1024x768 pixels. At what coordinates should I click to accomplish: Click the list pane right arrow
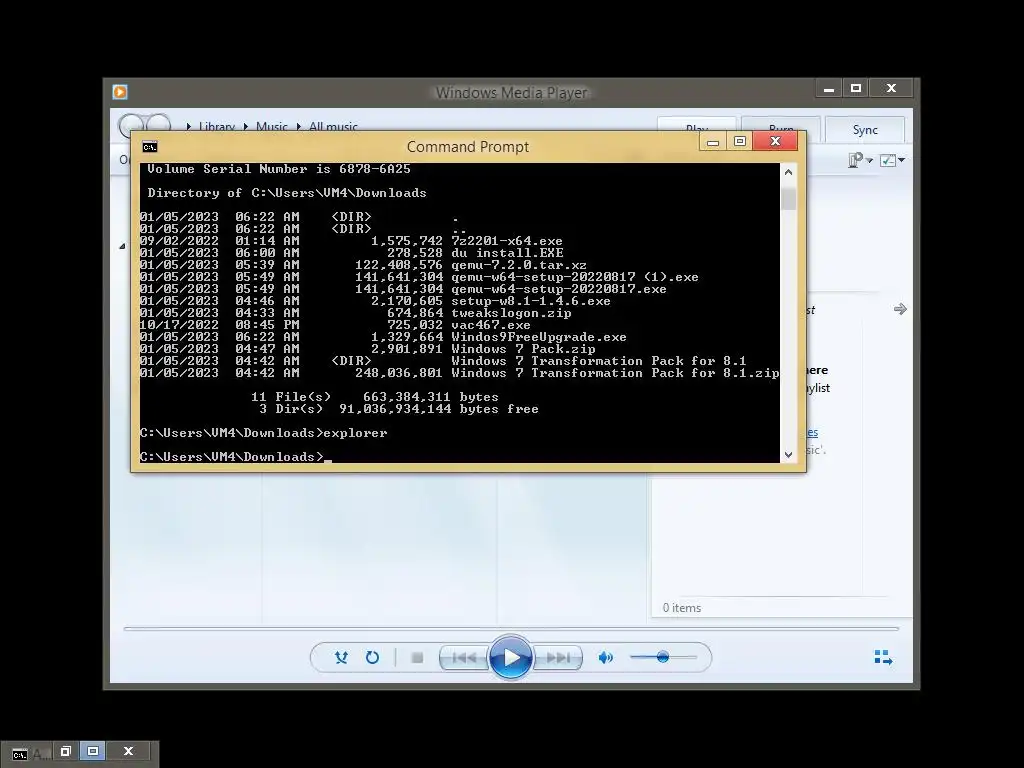coord(900,309)
